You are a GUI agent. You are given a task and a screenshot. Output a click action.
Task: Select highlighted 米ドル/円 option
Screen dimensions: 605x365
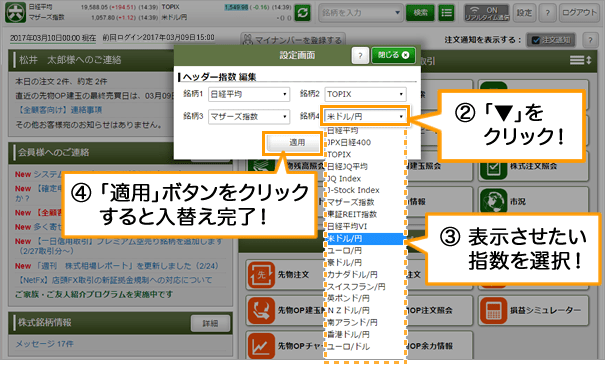coord(365,238)
